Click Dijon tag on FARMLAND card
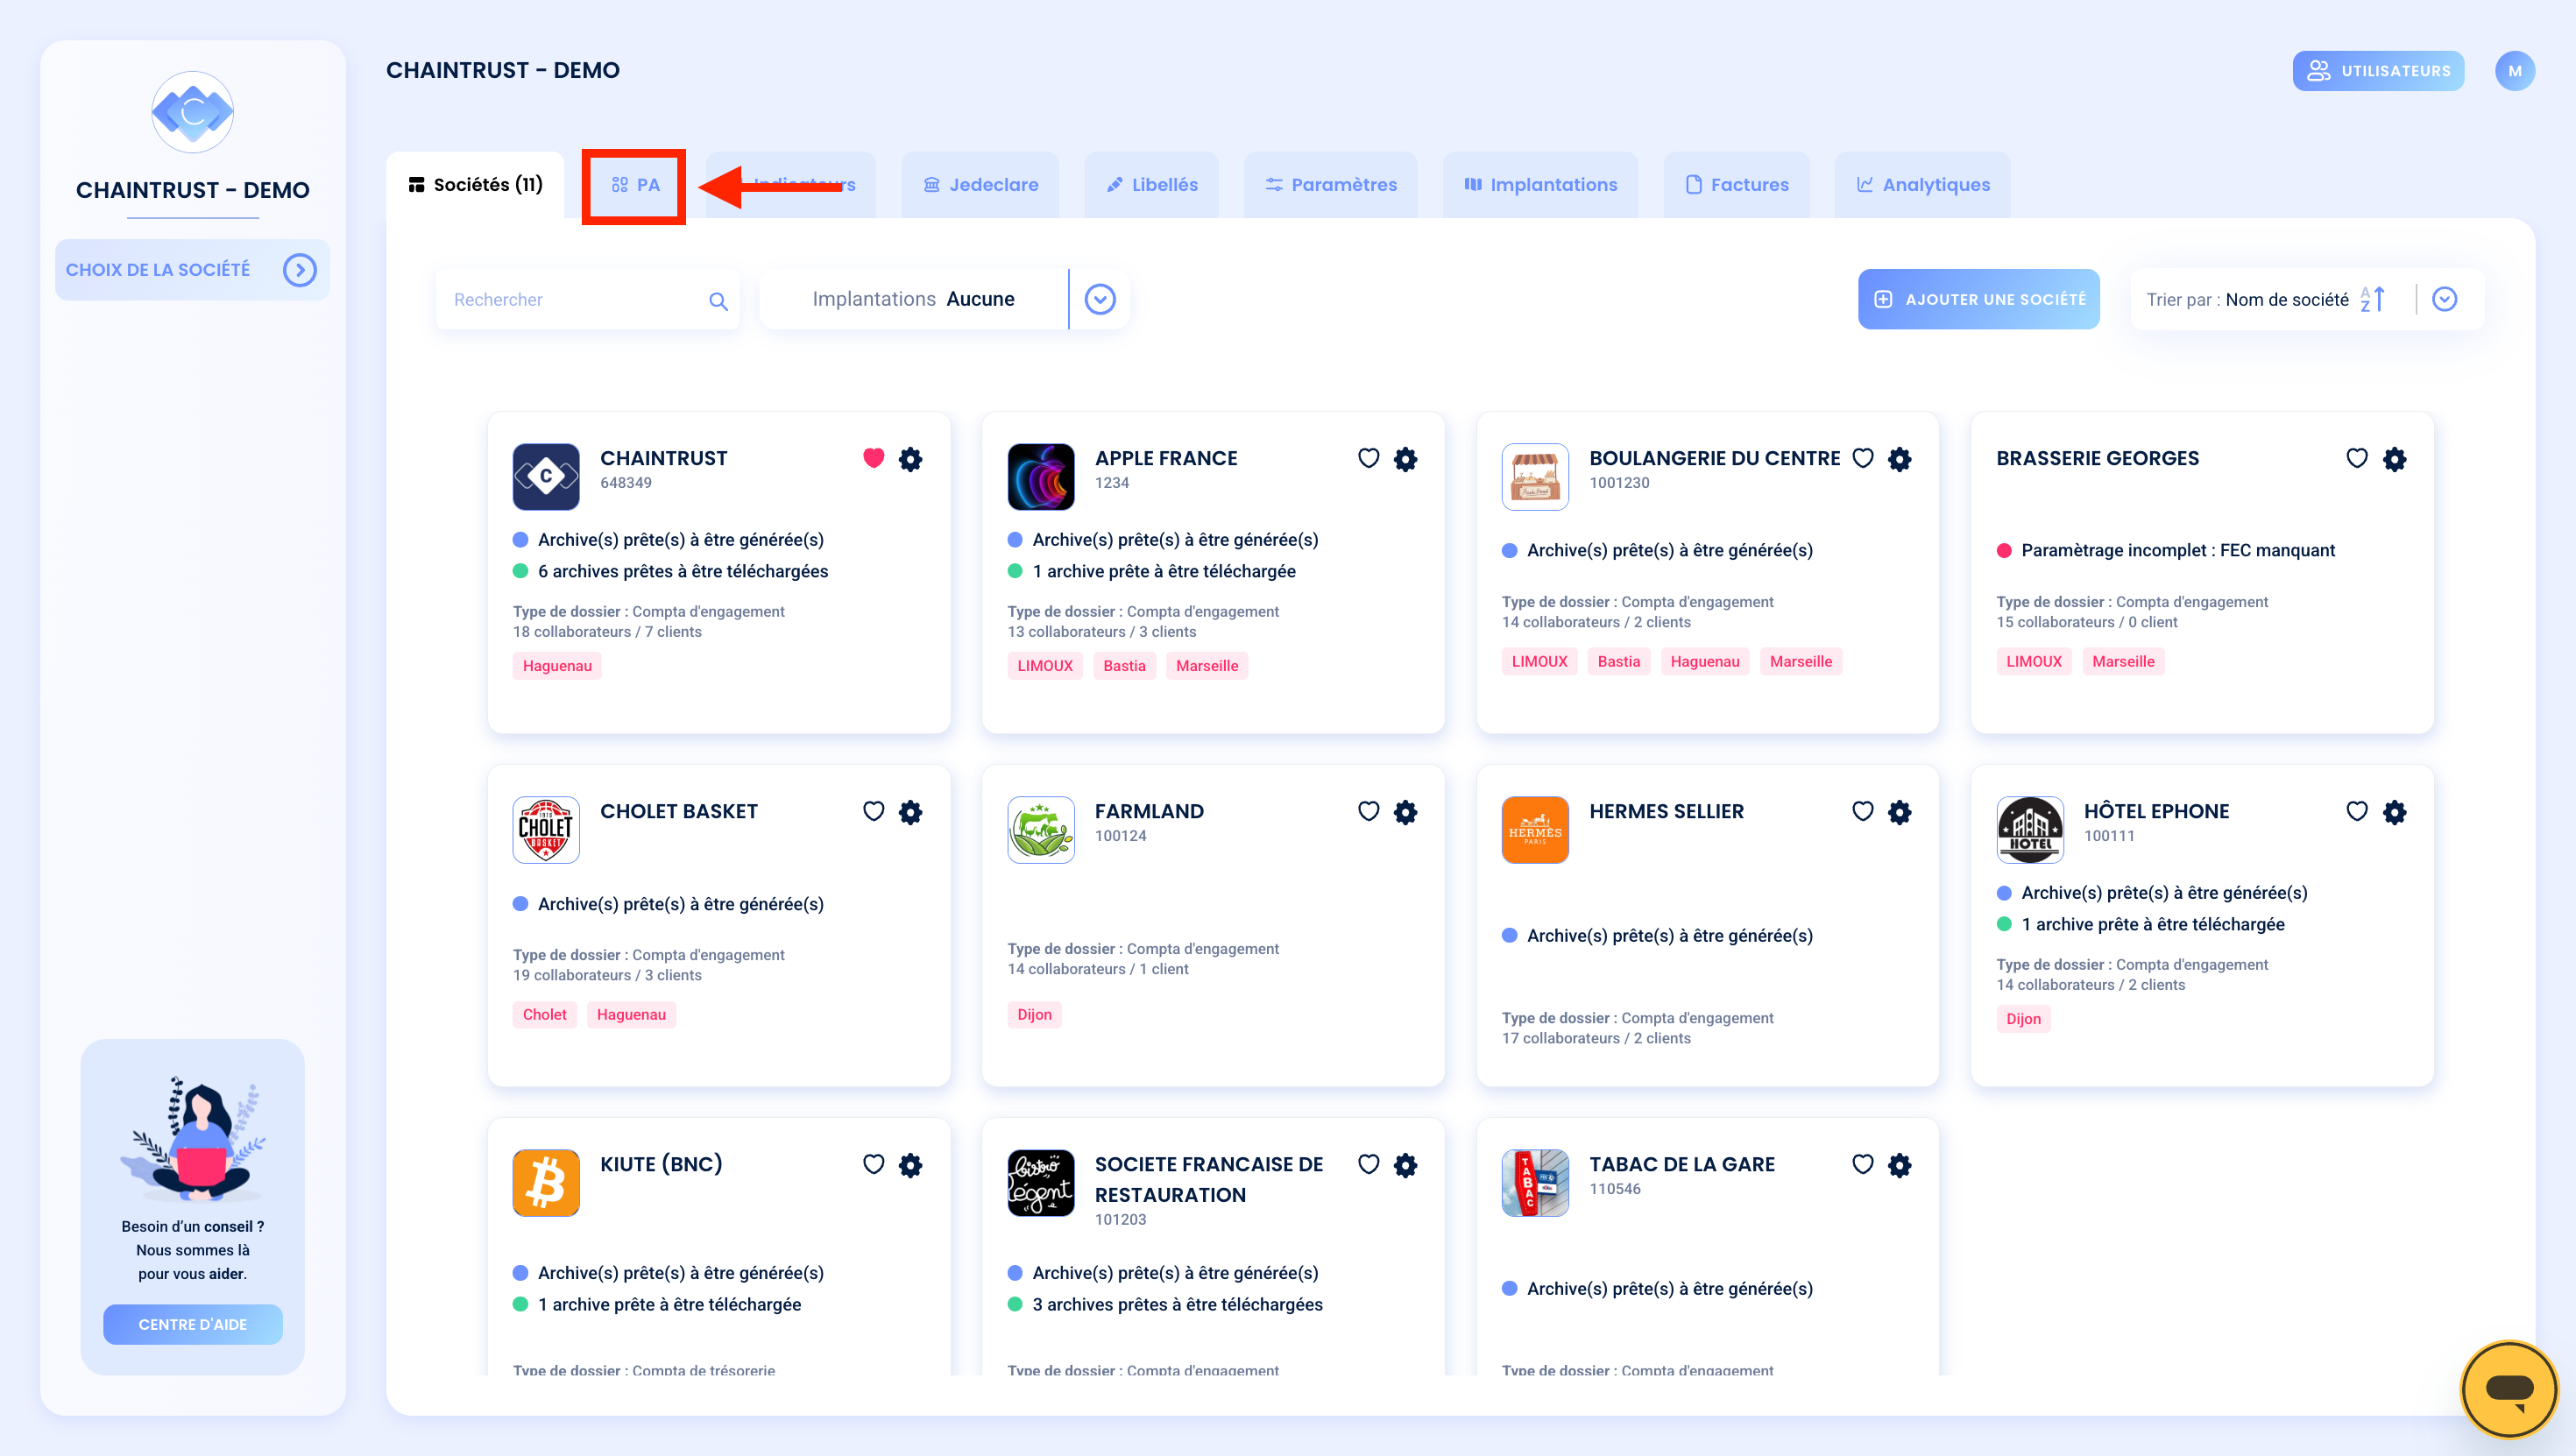 click(1034, 1014)
